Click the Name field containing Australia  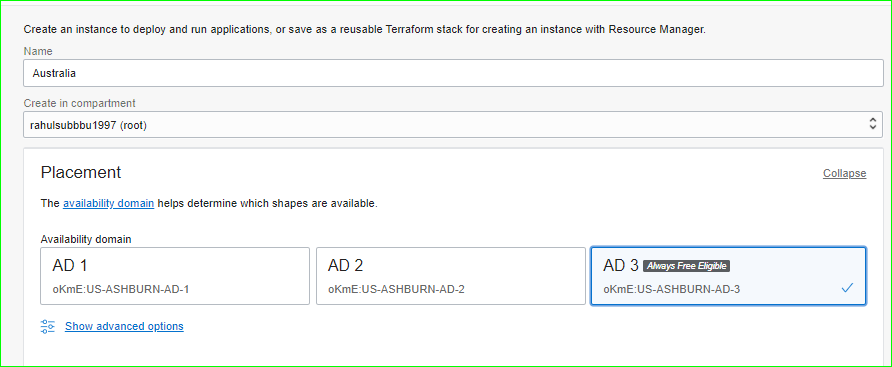pyautogui.click(x=453, y=73)
